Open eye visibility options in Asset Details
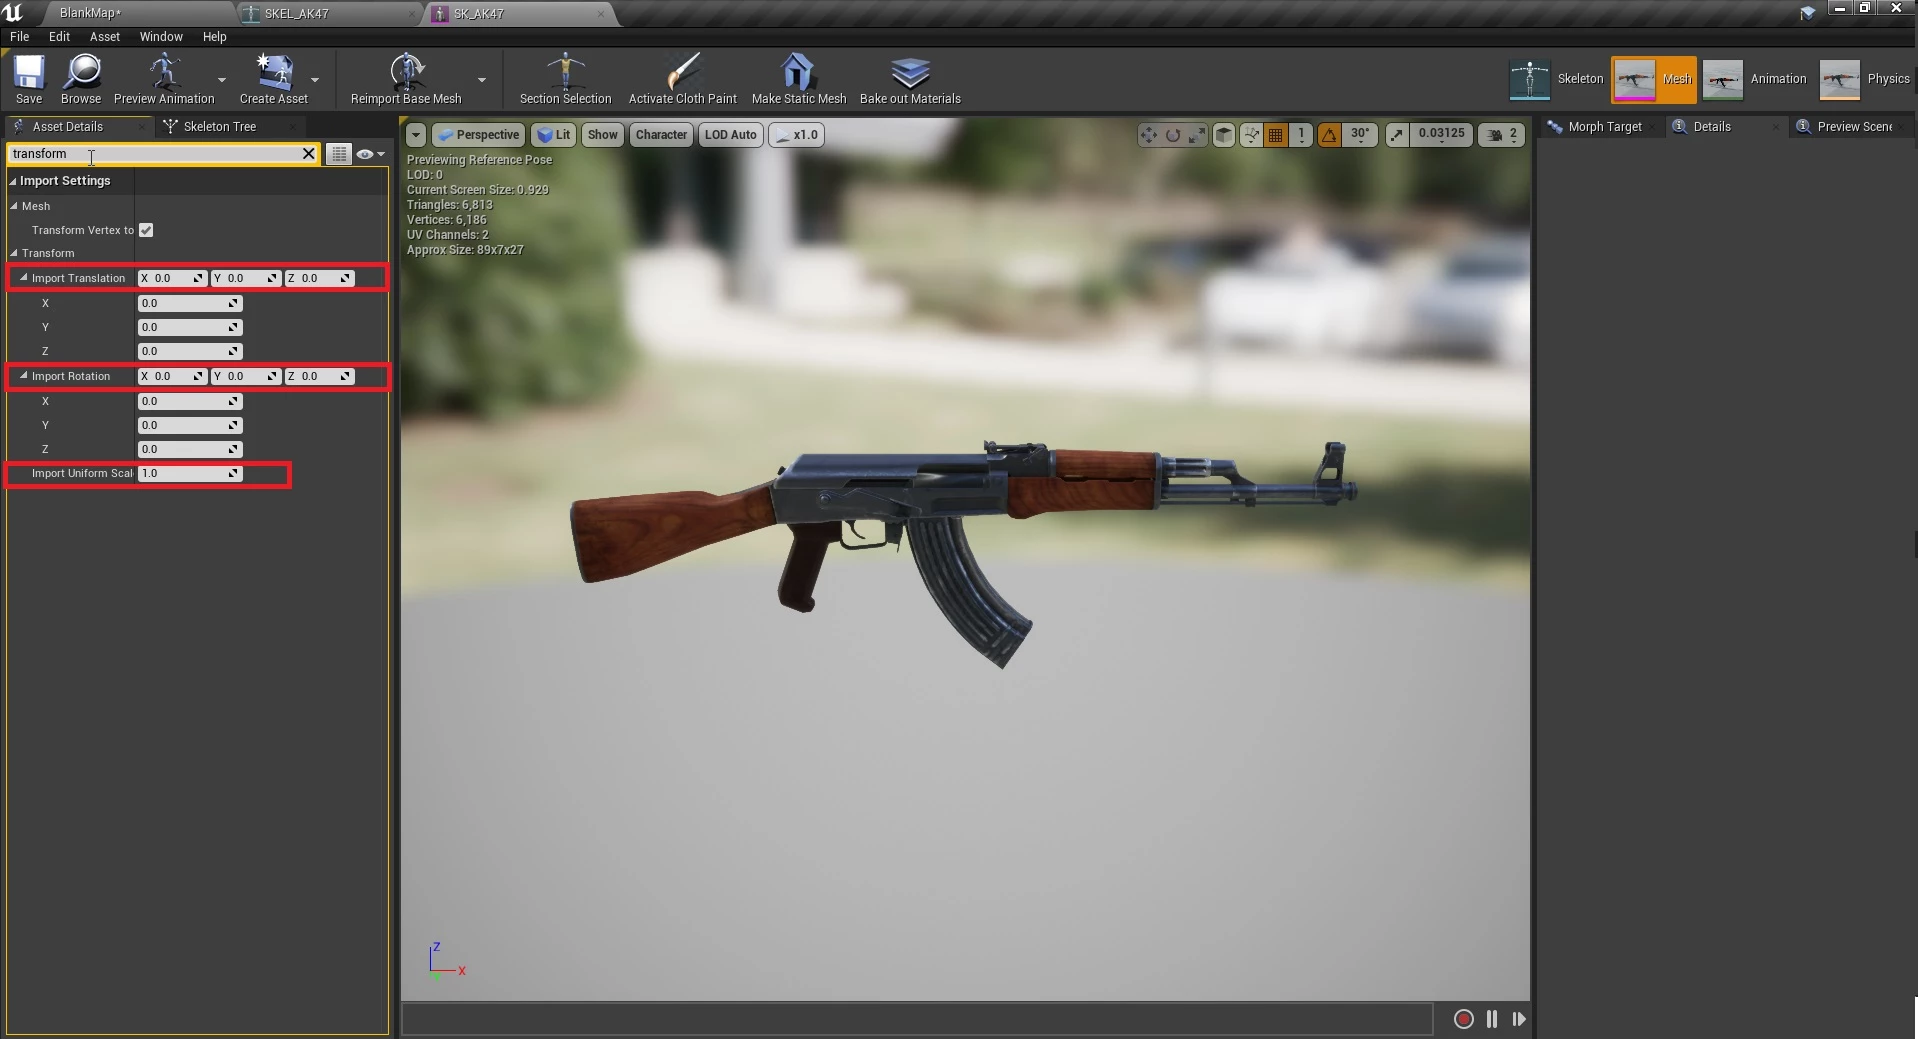1918x1039 pixels. point(369,154)
